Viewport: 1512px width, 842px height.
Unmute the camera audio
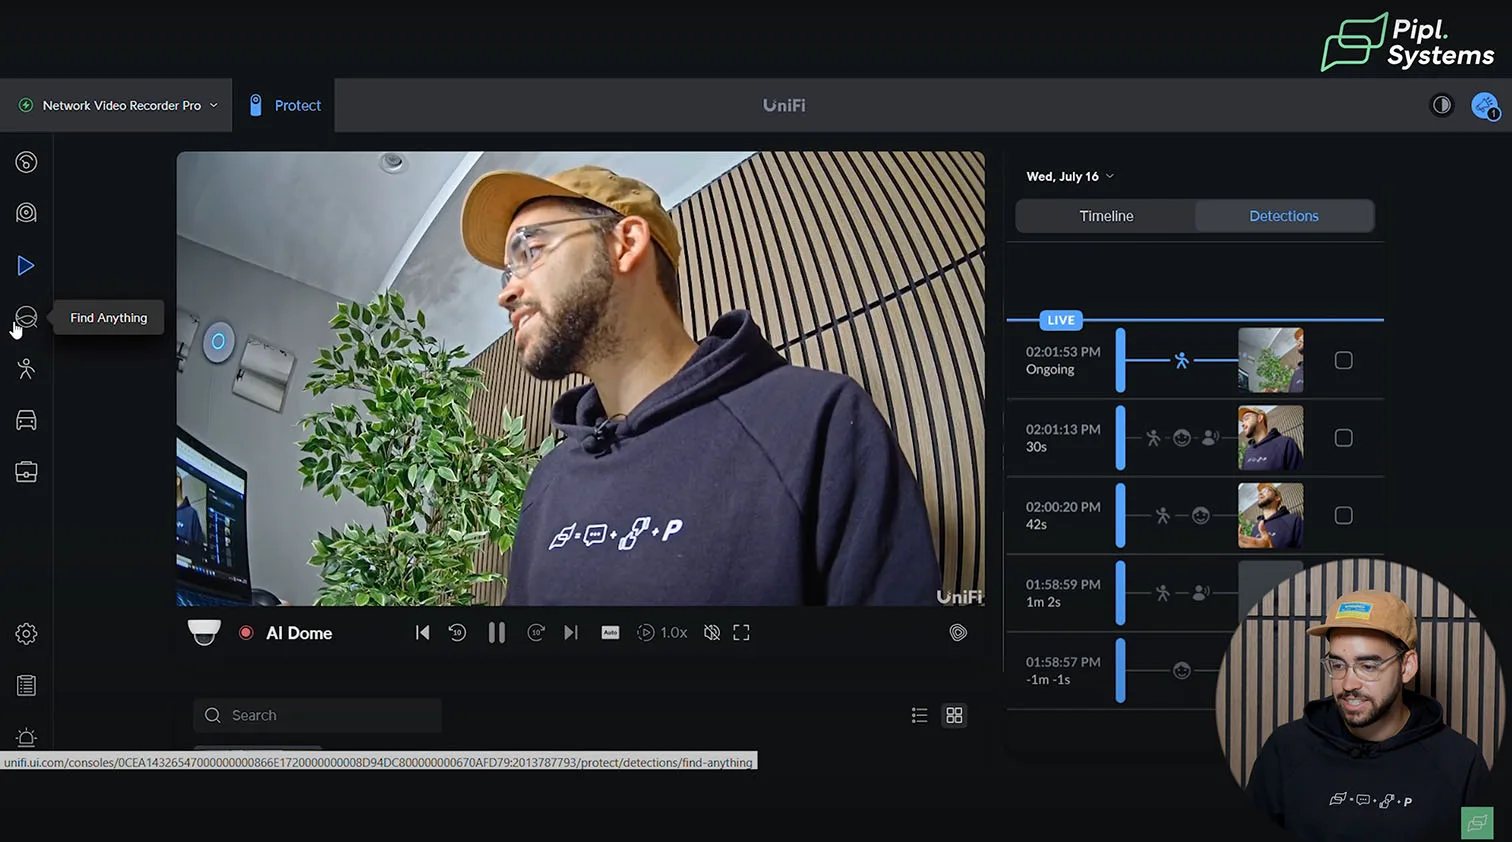pos(712,633)
